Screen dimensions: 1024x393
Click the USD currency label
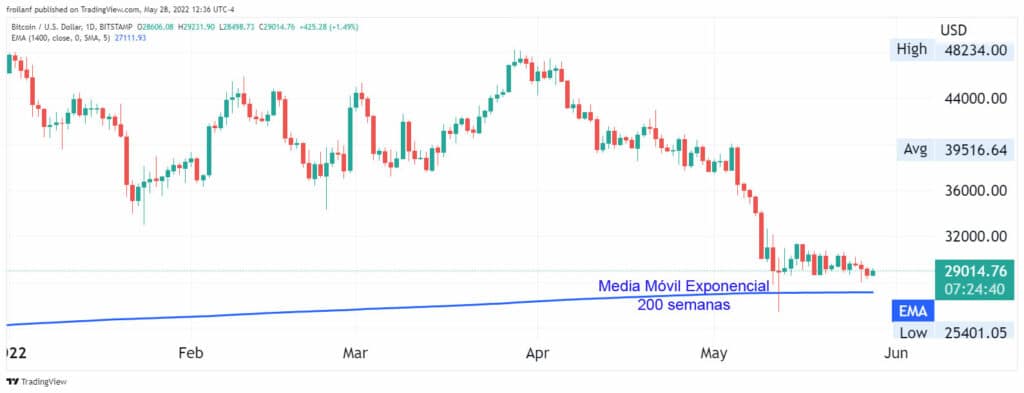coord(953,30)
